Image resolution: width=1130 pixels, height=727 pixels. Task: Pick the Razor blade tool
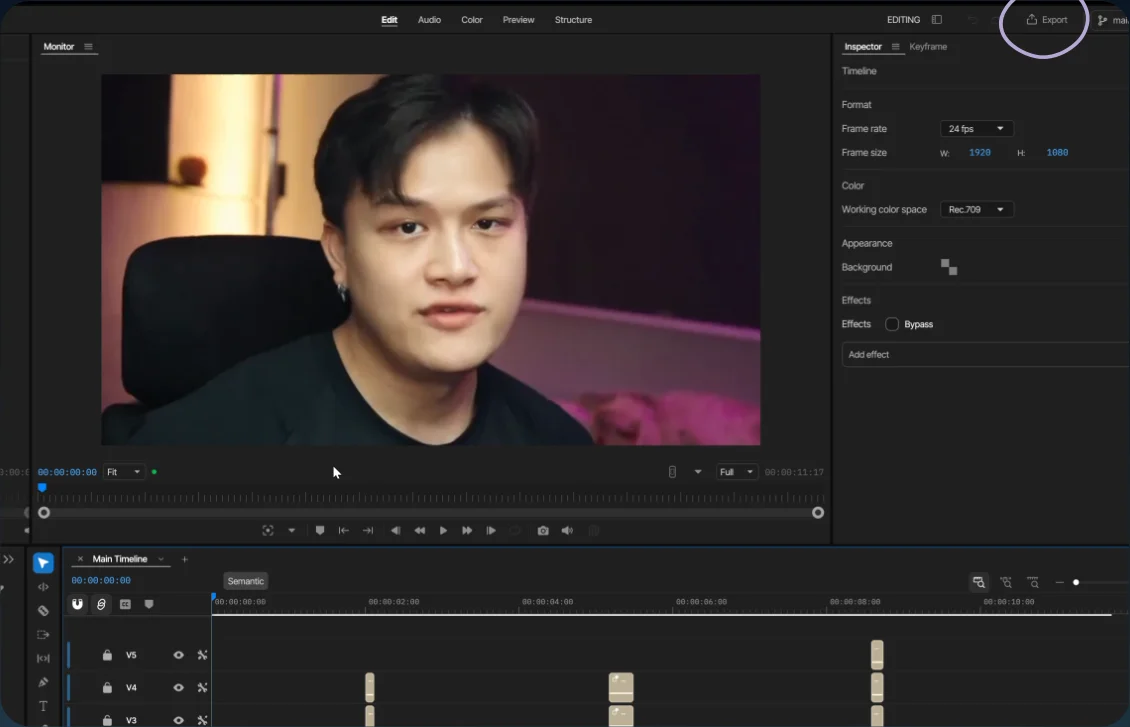pyautogui.click(x=43, y=611)
